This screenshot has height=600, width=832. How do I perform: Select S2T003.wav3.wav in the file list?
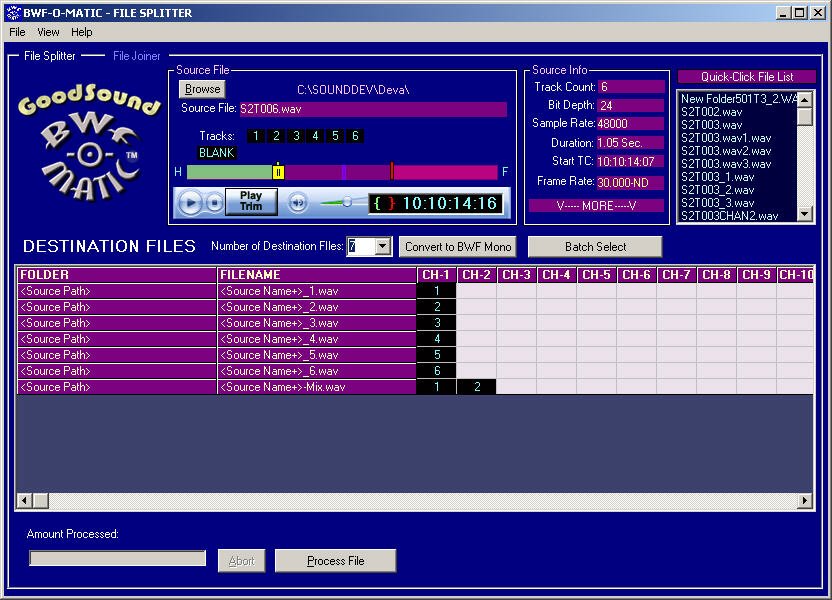pyautogui.click(x=726, y=164)
